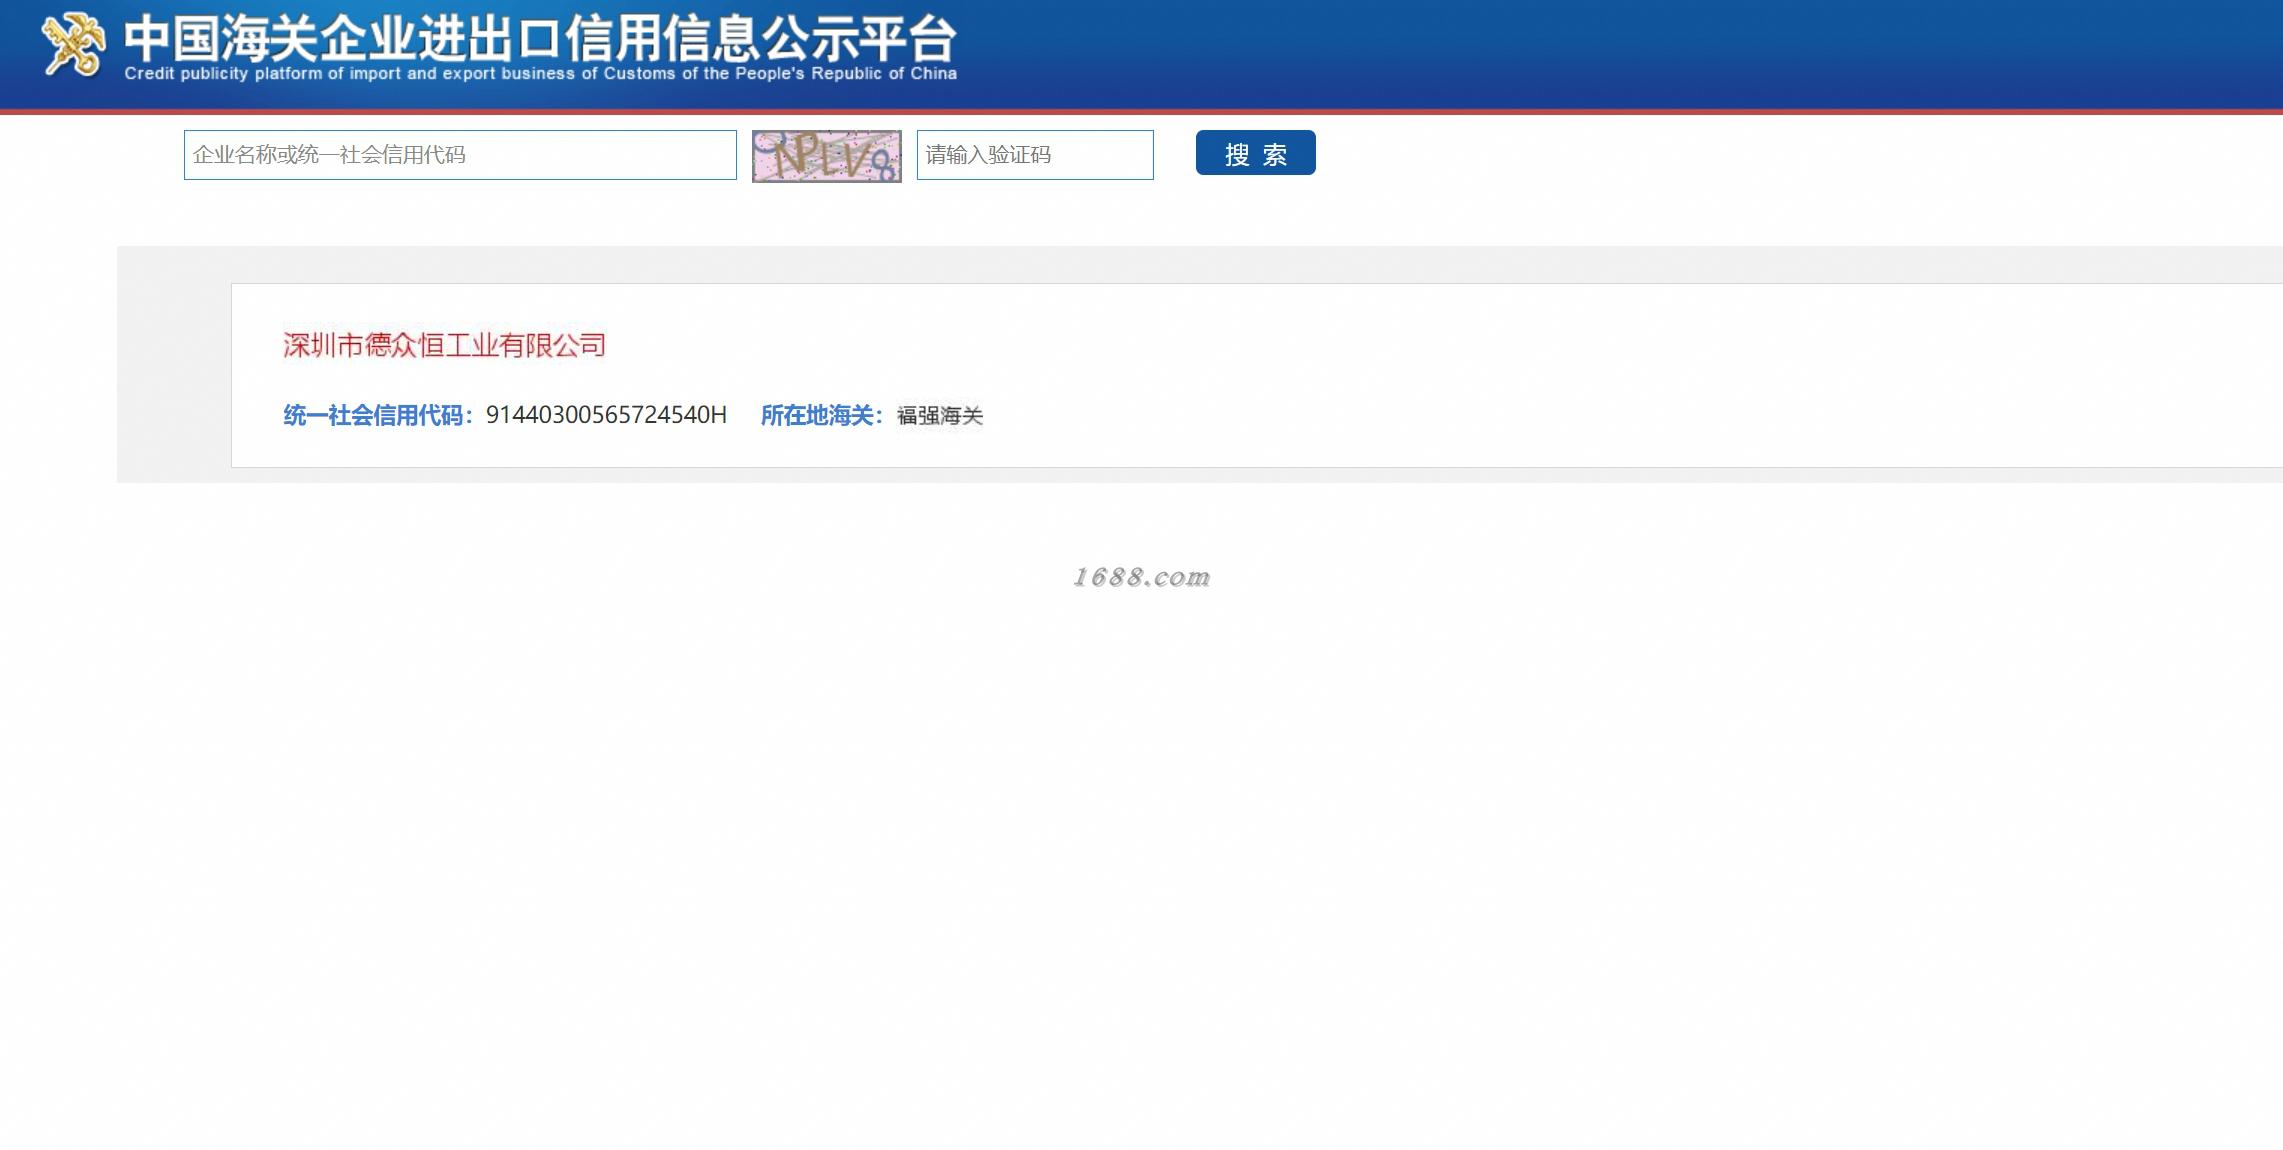Click the 统一社会信用代码 label
The width and height of the screenshot is (2283, 1150).
[379, 415]
